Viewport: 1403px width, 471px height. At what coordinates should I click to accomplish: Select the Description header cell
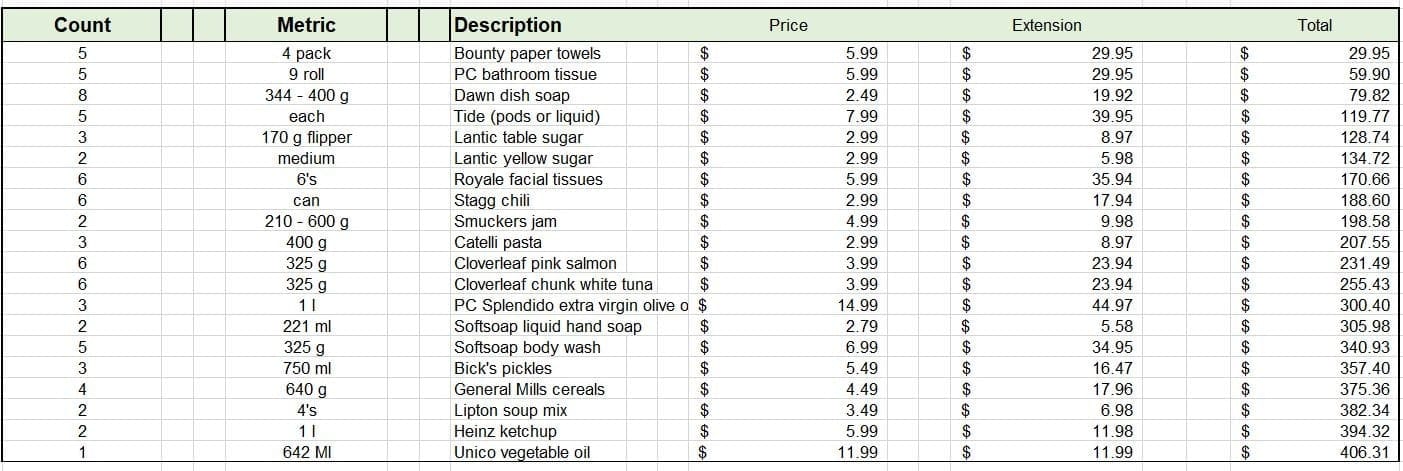(508, 25)
